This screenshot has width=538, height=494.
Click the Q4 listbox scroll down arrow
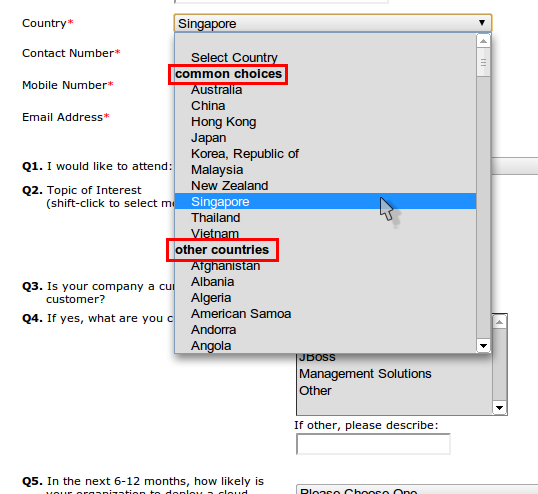point(500,408)
